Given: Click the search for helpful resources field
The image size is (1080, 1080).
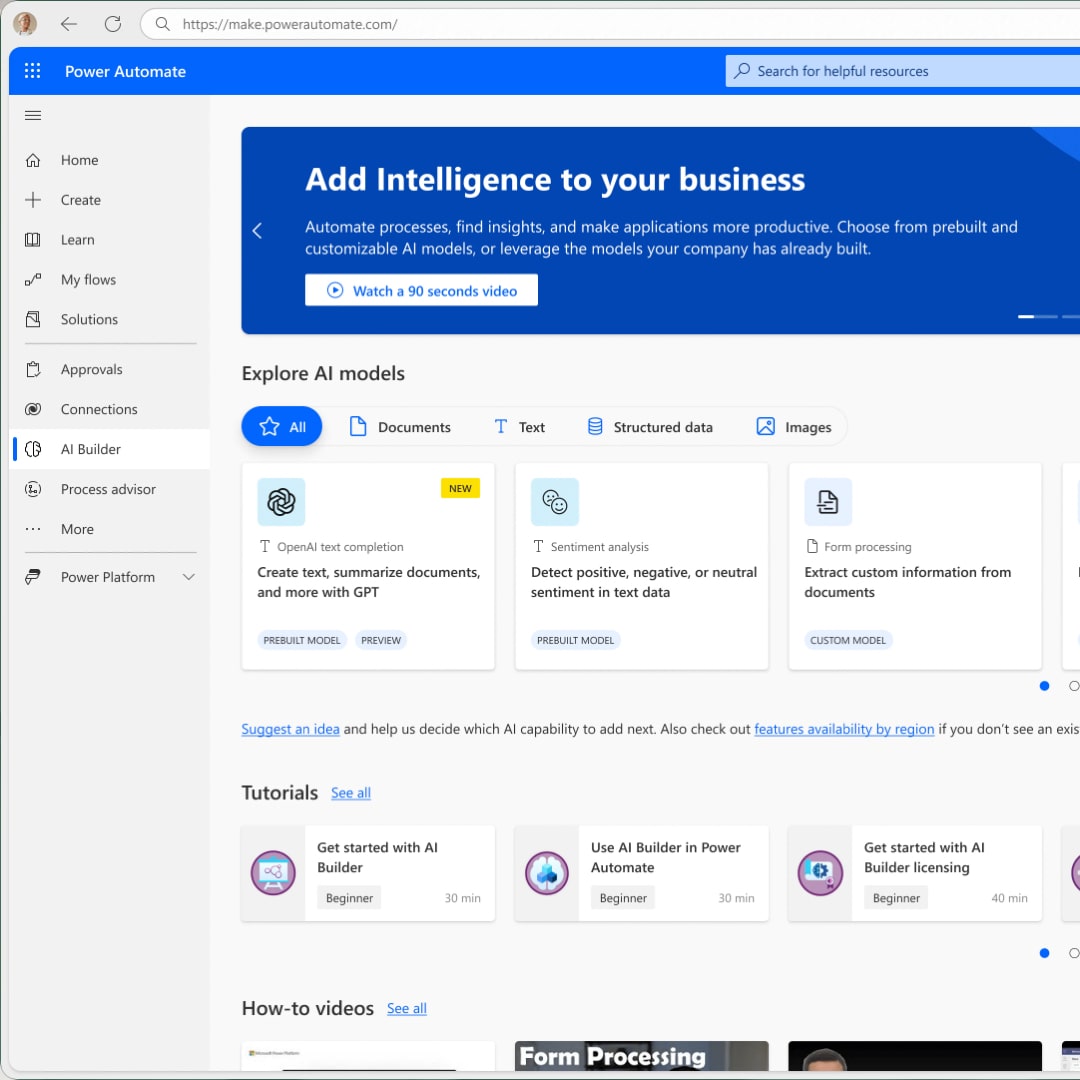Looking at the screenshot, I should pos(900,70).
